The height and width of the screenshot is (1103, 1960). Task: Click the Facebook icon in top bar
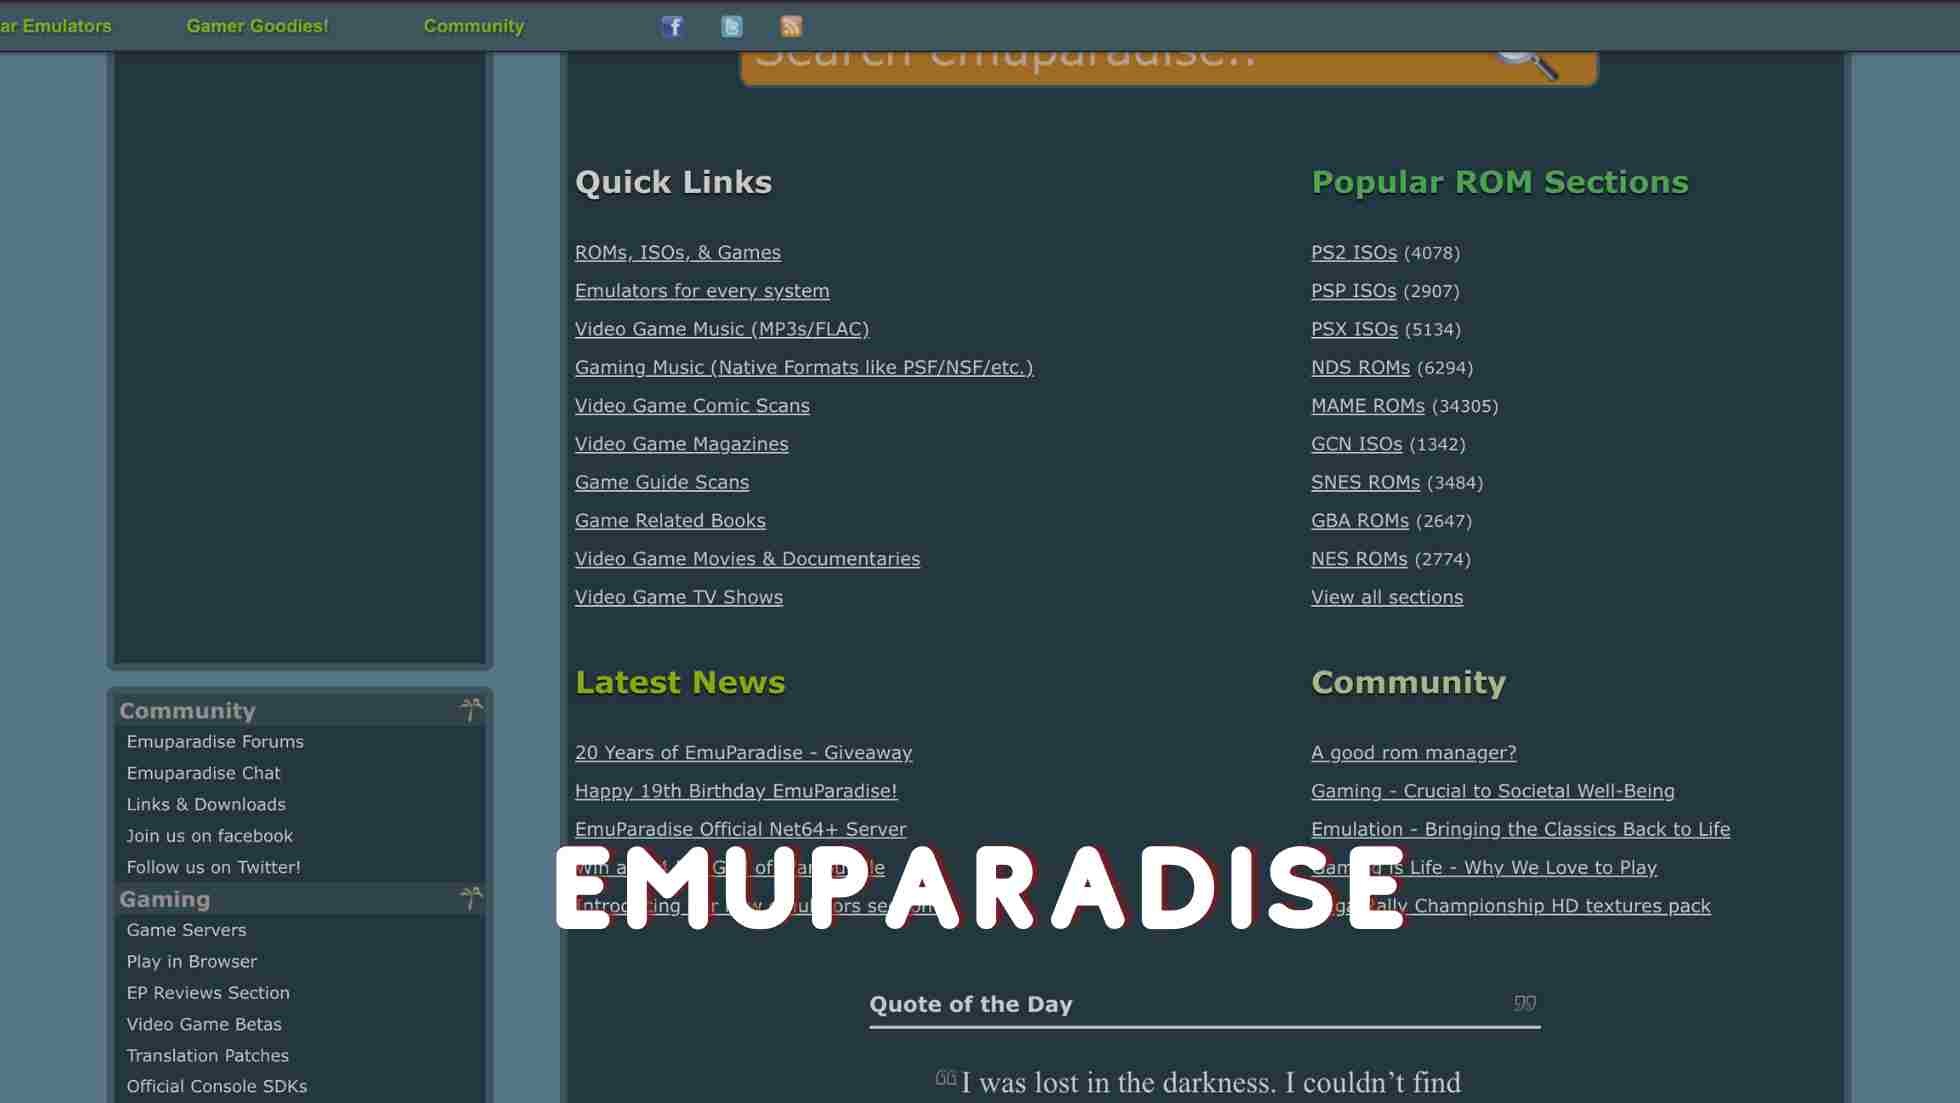click(x=672, y=26)
